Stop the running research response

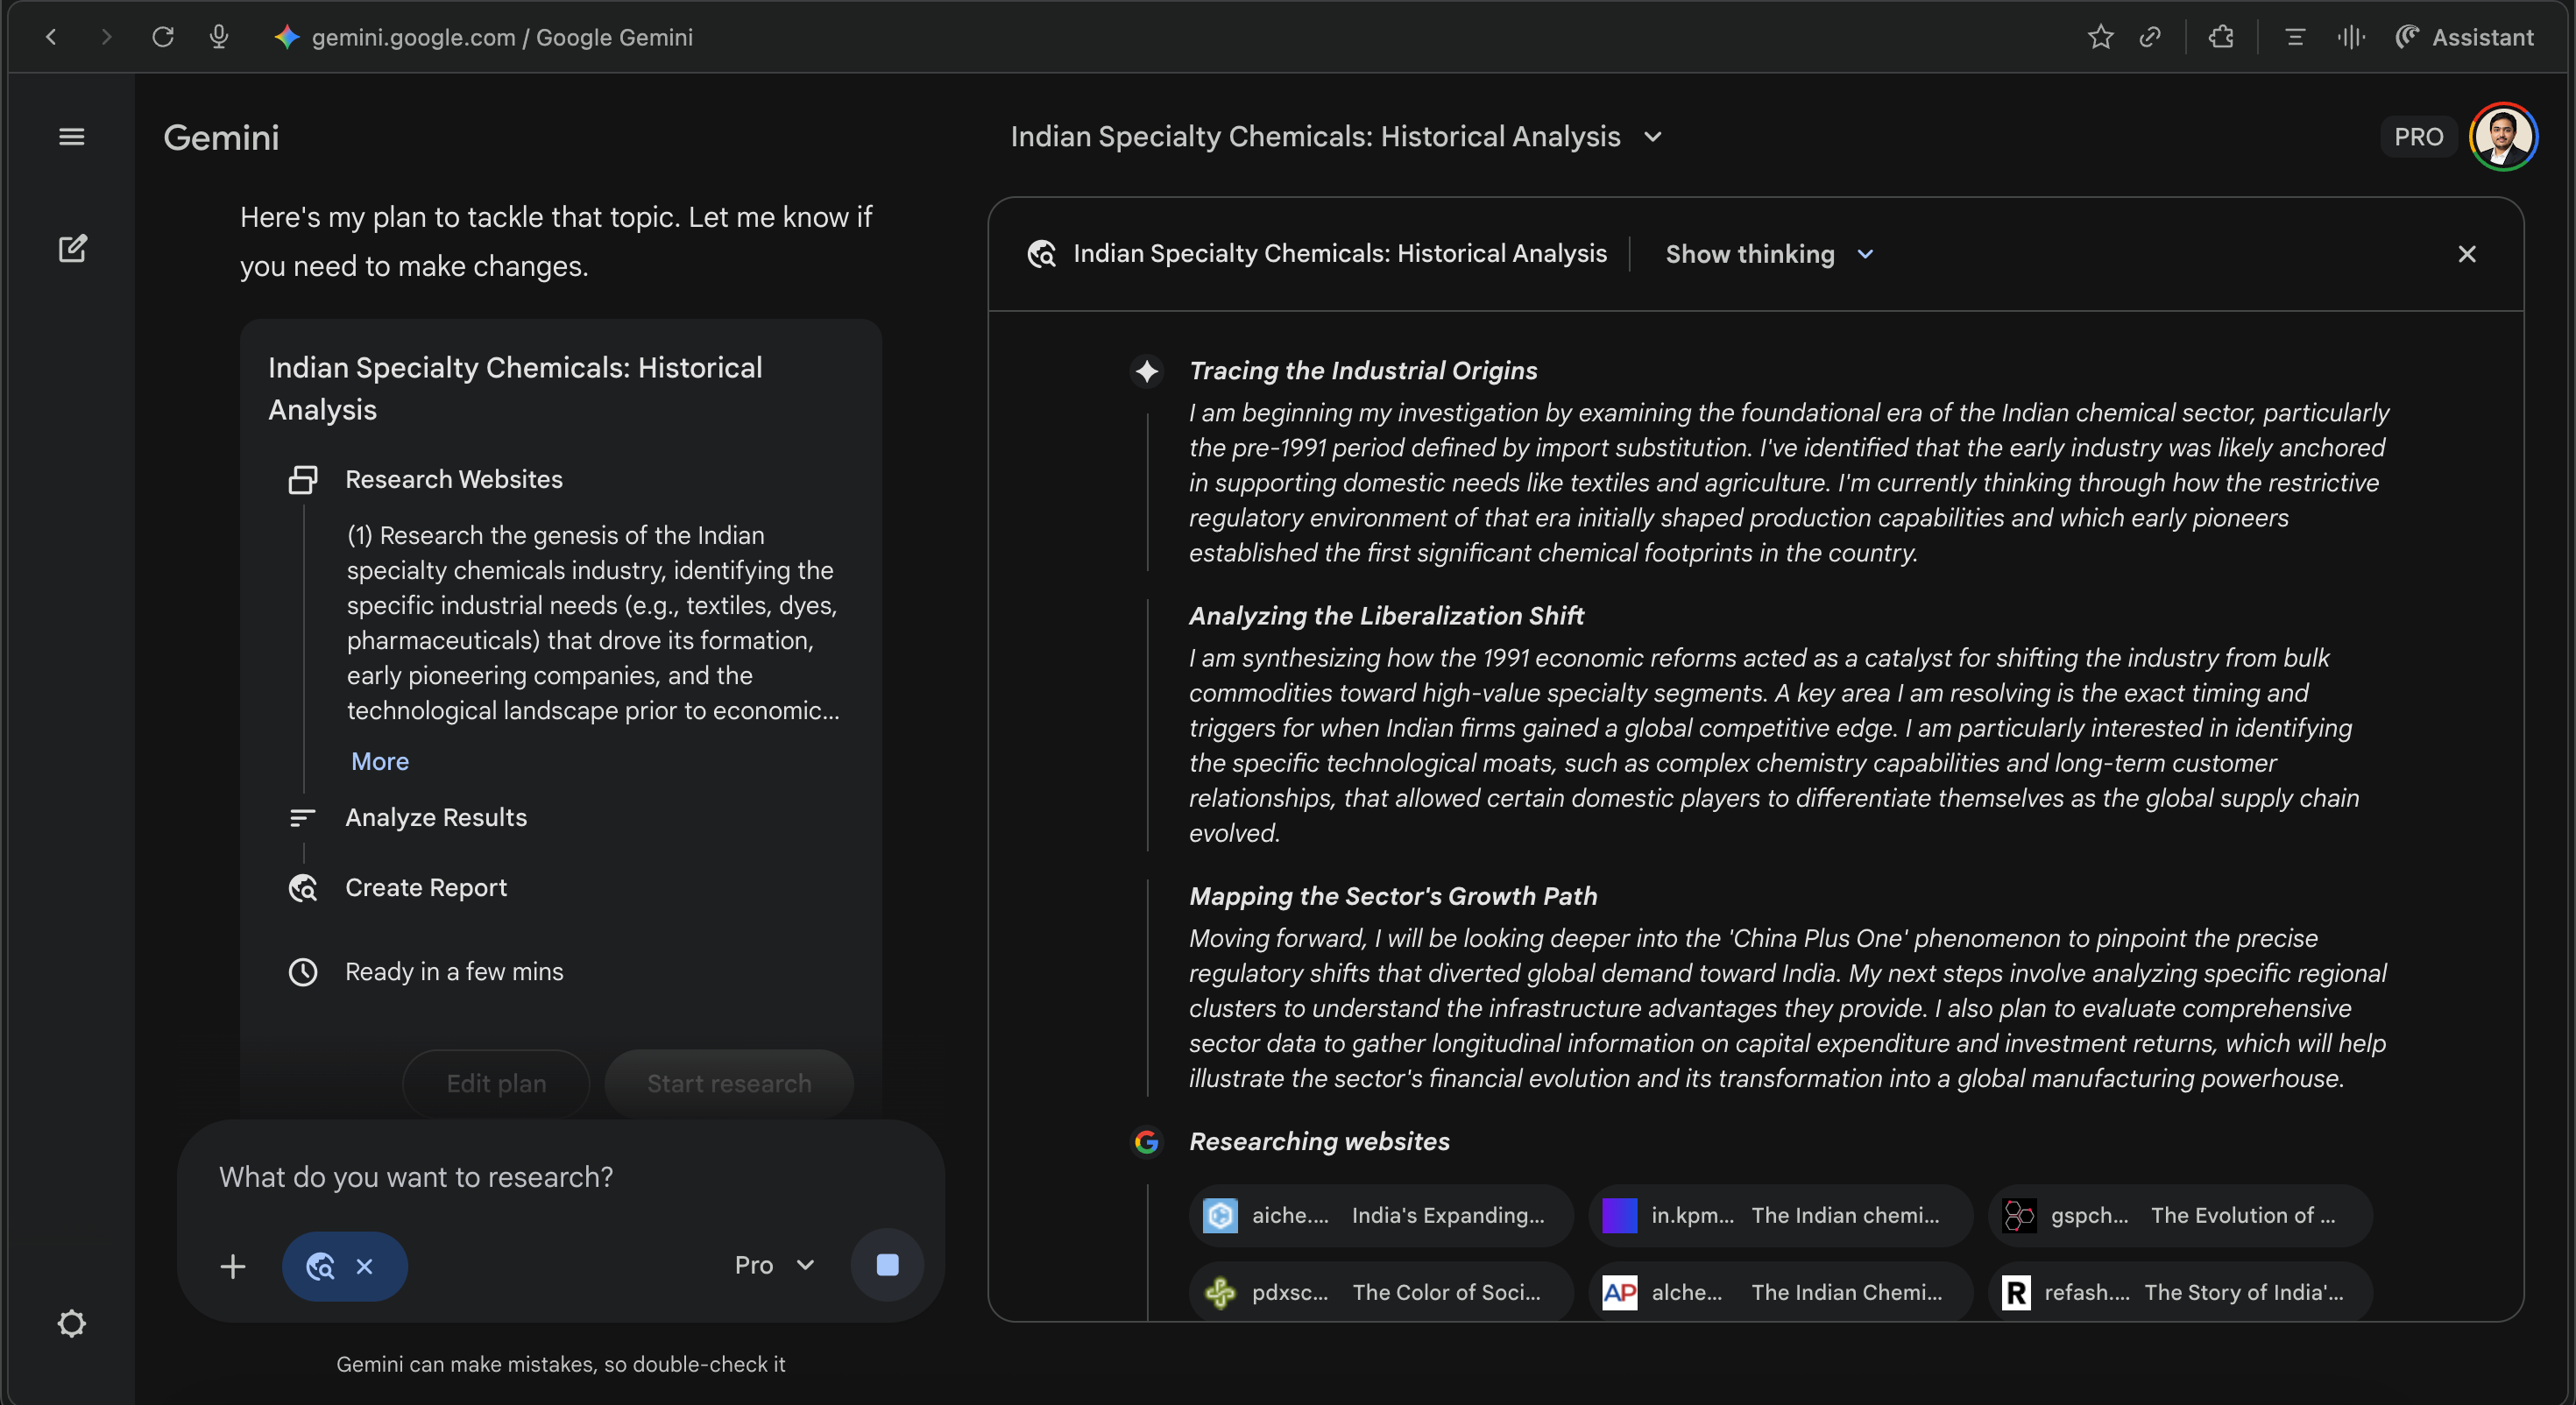point(886,1265)
